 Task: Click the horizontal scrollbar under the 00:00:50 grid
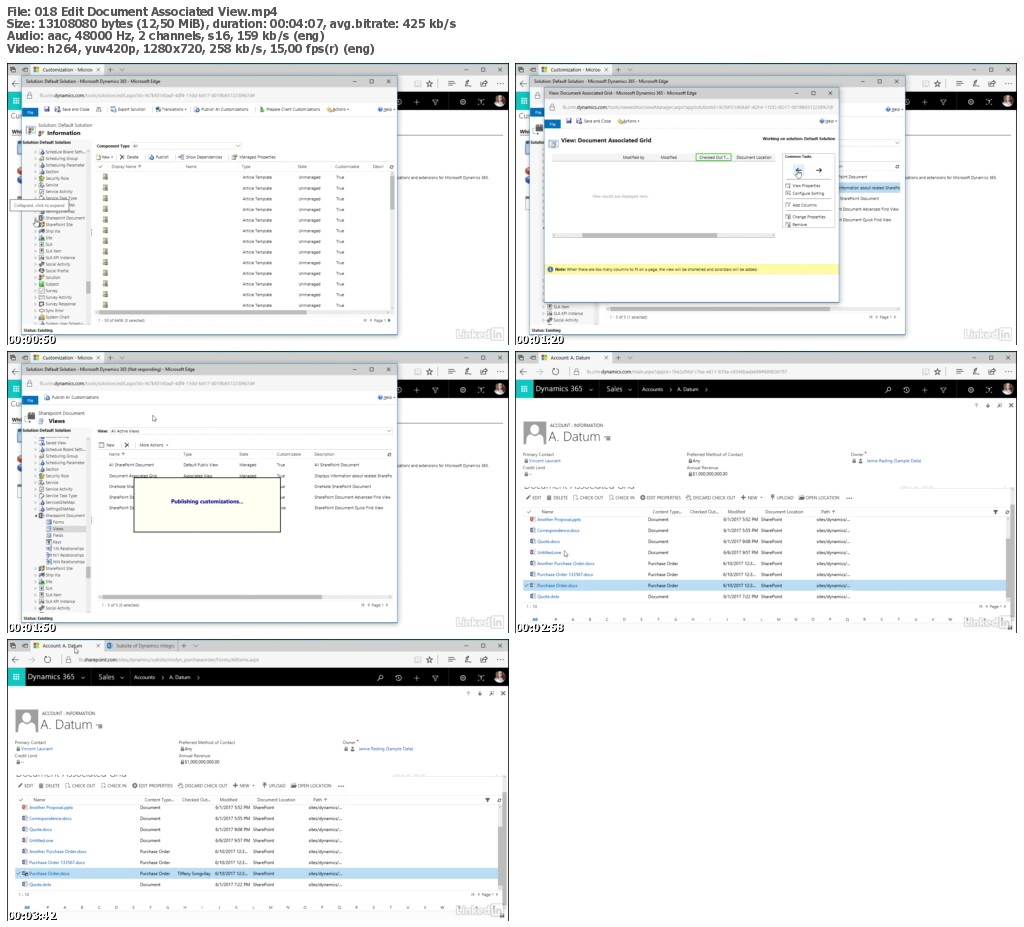click(x=202, y=312)
